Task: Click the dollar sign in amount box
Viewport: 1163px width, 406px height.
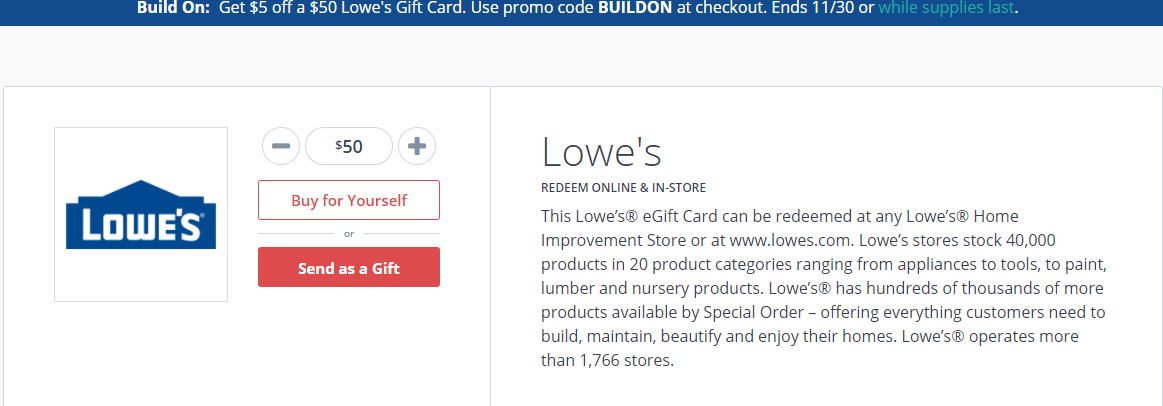Action: (x=338, y=145)
